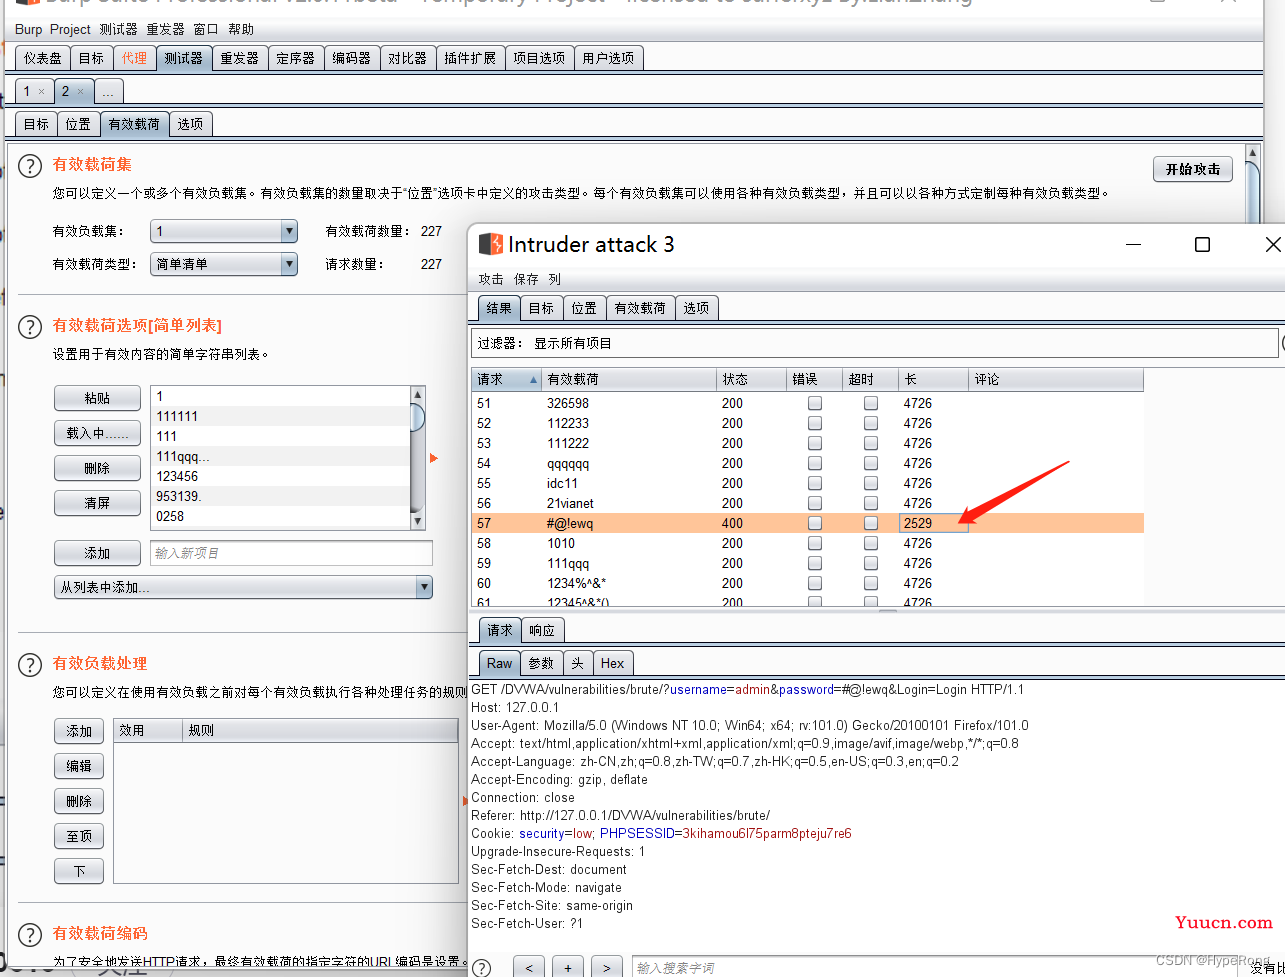Add new intruder tab with ... tab
The height and width of the screenshot is (977, 1285).
pos(108,91)
